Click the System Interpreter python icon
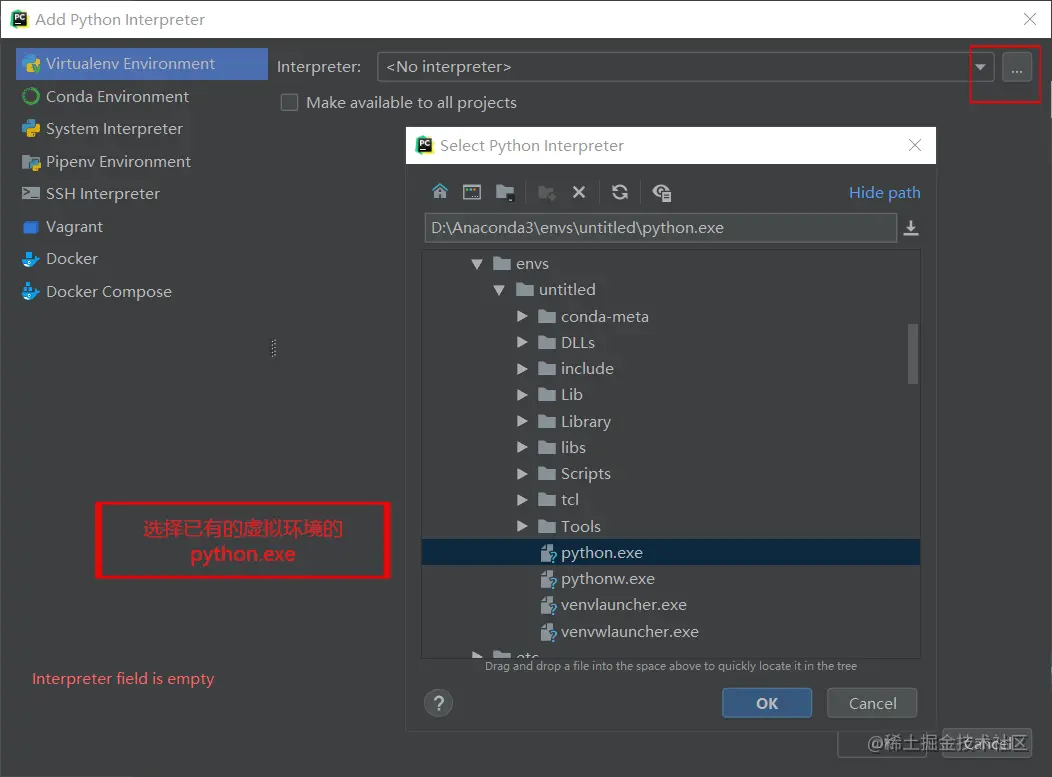1052x777 pixels. click(x=31, y=129)
